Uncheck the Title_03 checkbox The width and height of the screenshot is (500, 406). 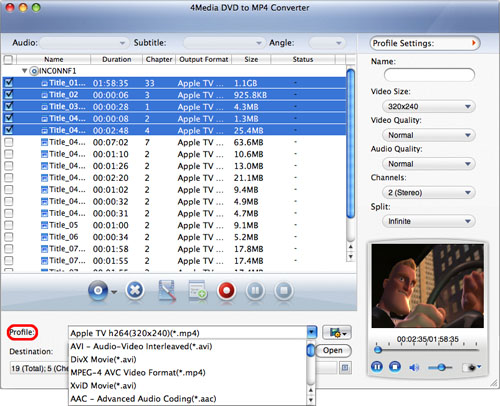coord(9,106)
